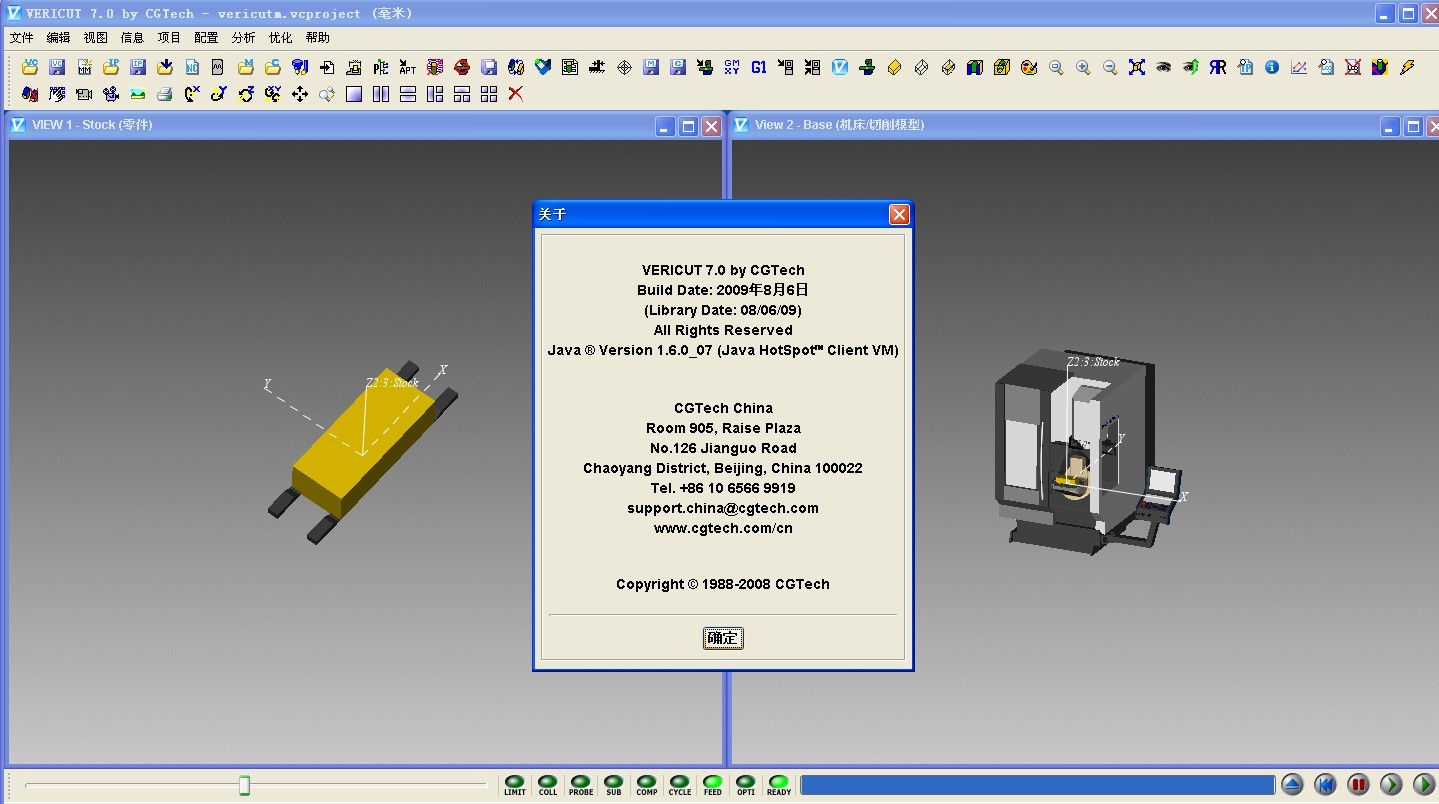Click the GM XY toolbar icon

coord(732,67)
